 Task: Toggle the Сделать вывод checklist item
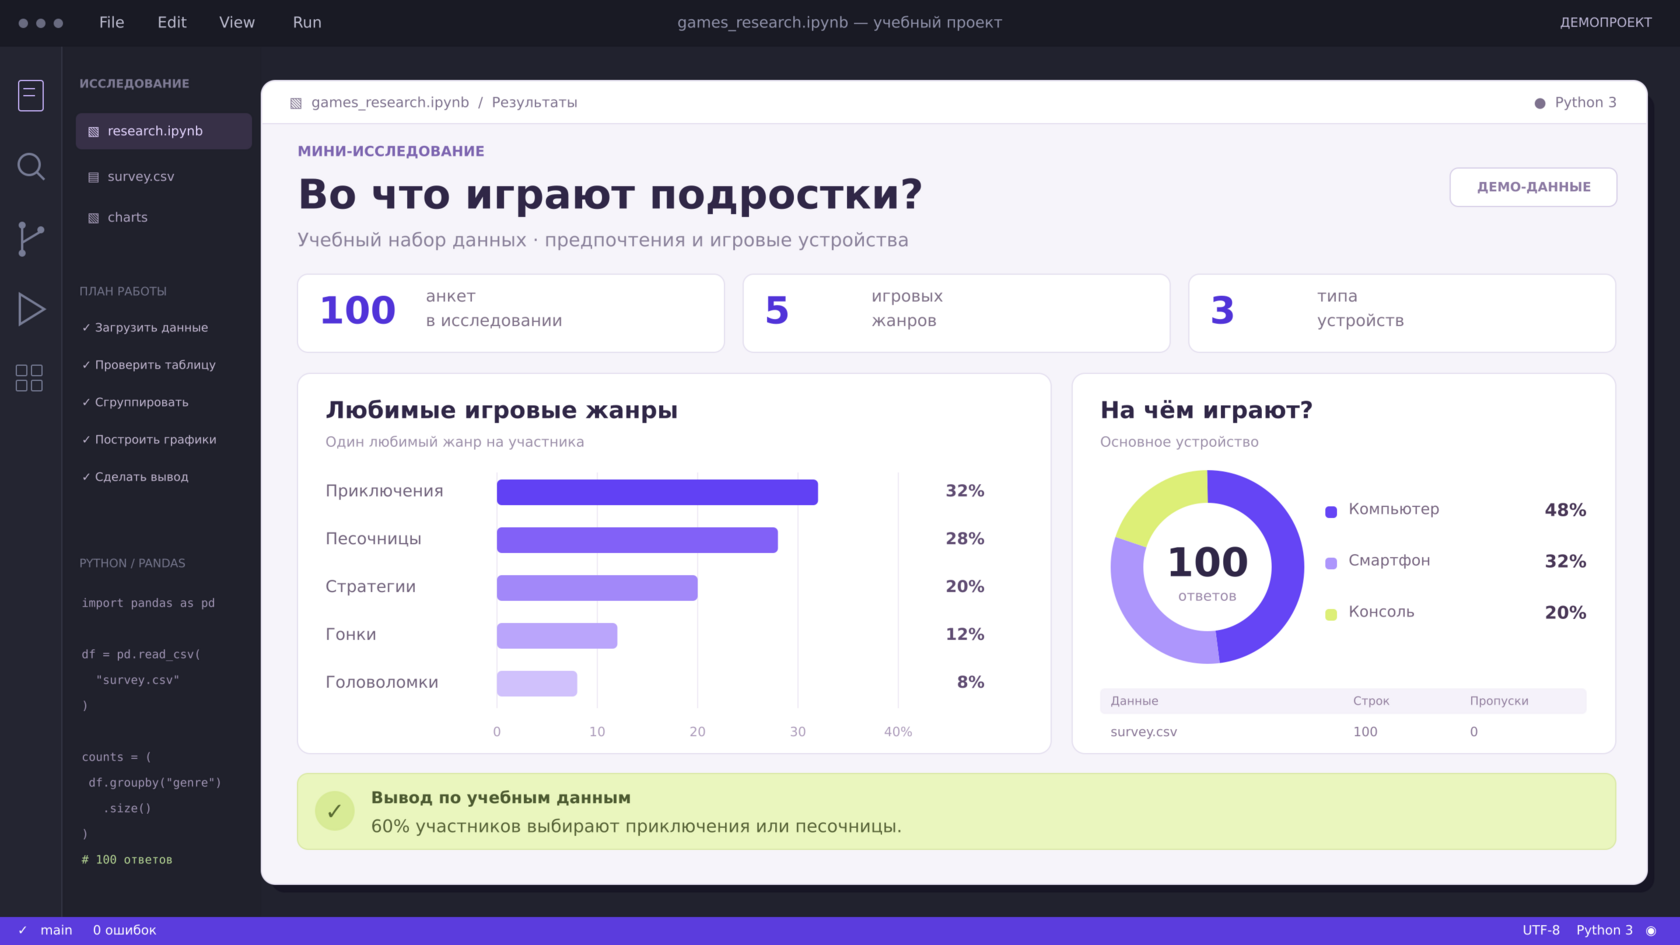135,477
